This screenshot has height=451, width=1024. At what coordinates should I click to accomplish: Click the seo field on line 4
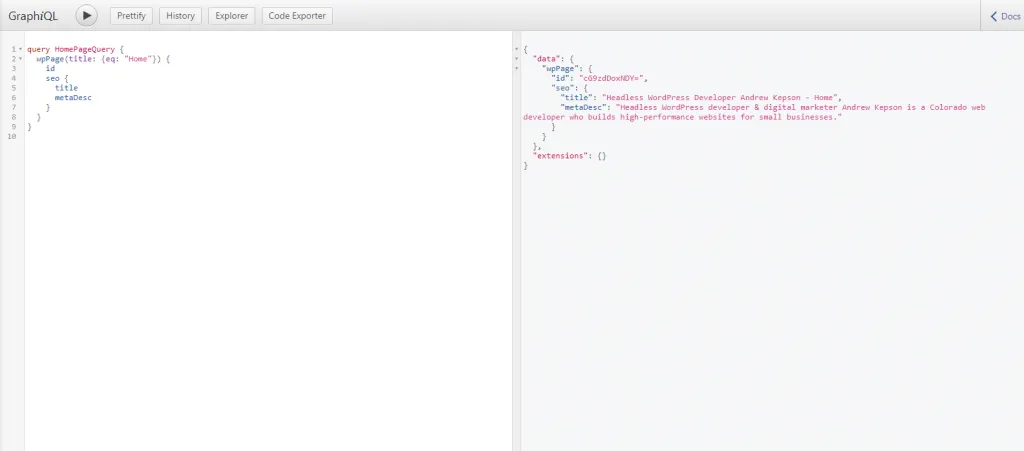[52, 78]
